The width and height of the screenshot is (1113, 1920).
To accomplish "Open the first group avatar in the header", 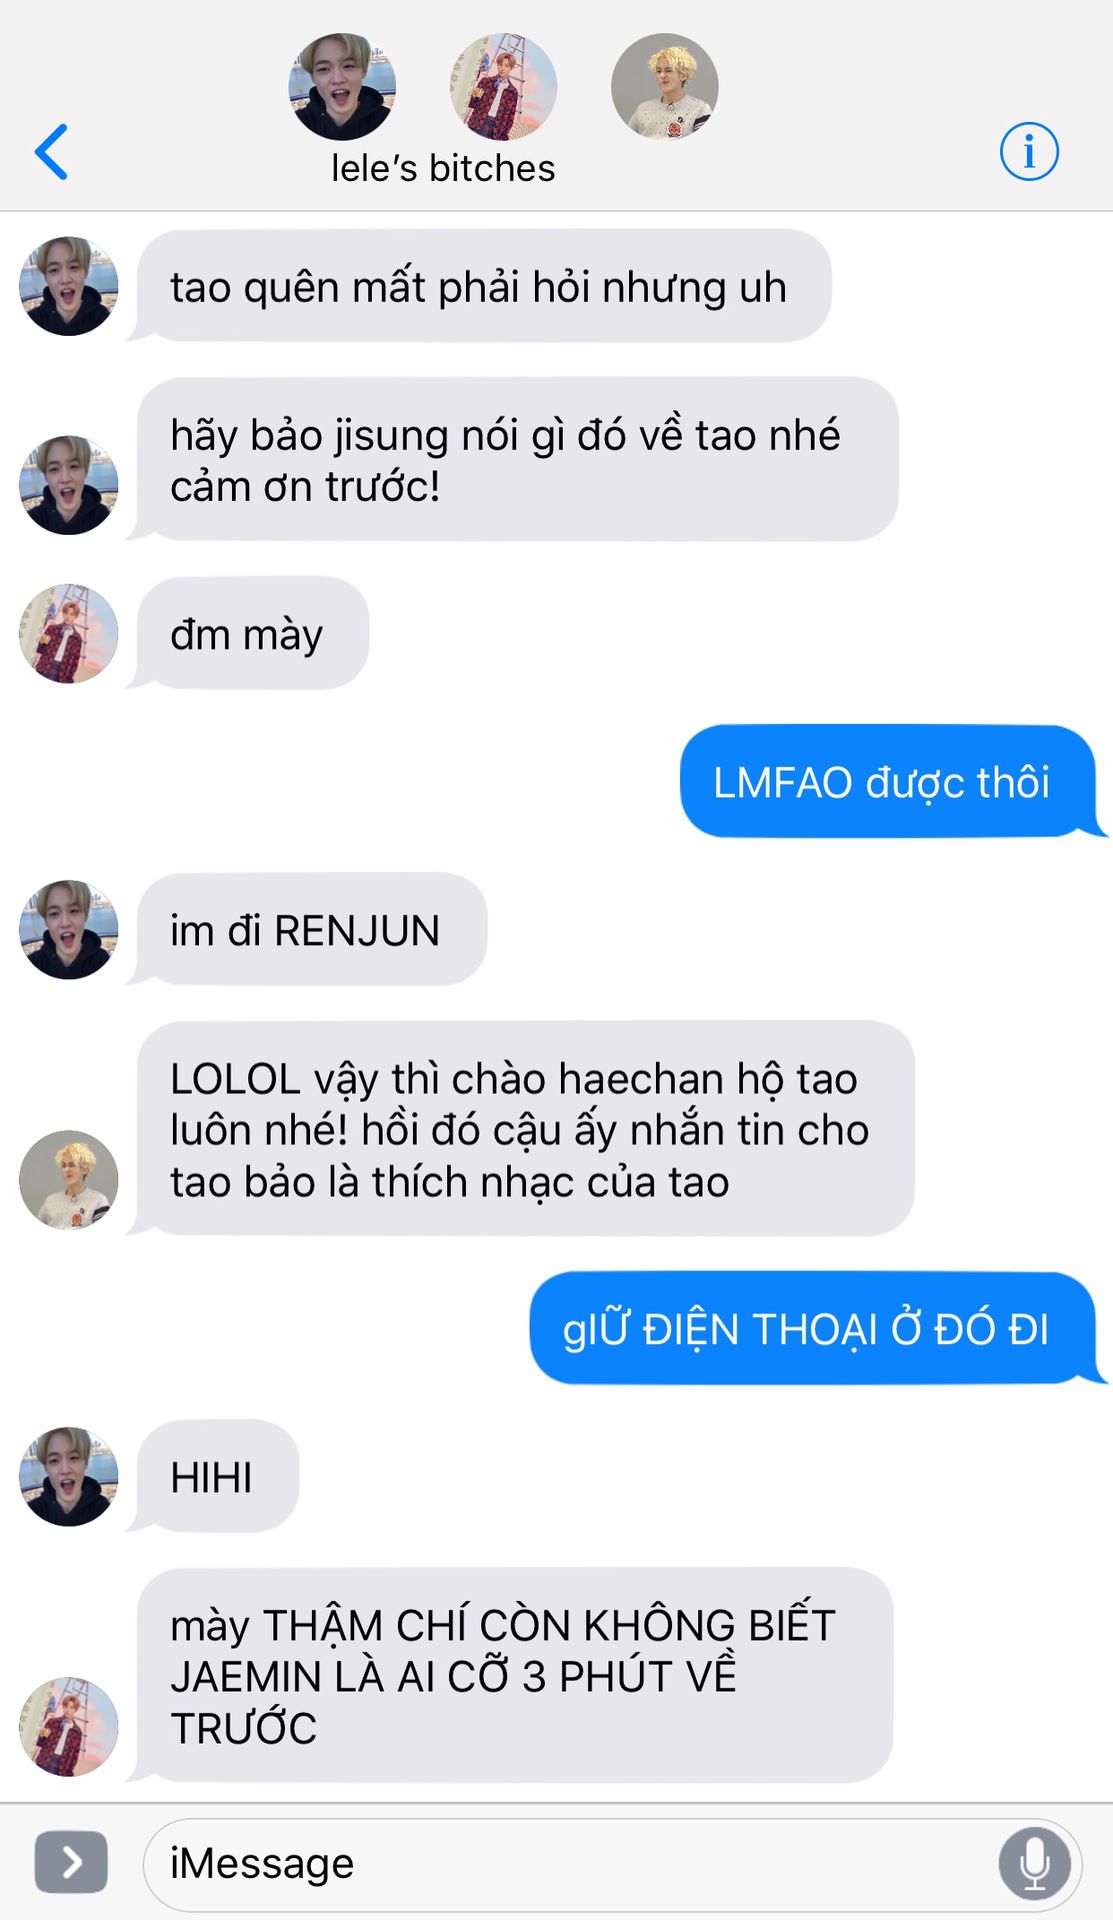I will 342,87.
